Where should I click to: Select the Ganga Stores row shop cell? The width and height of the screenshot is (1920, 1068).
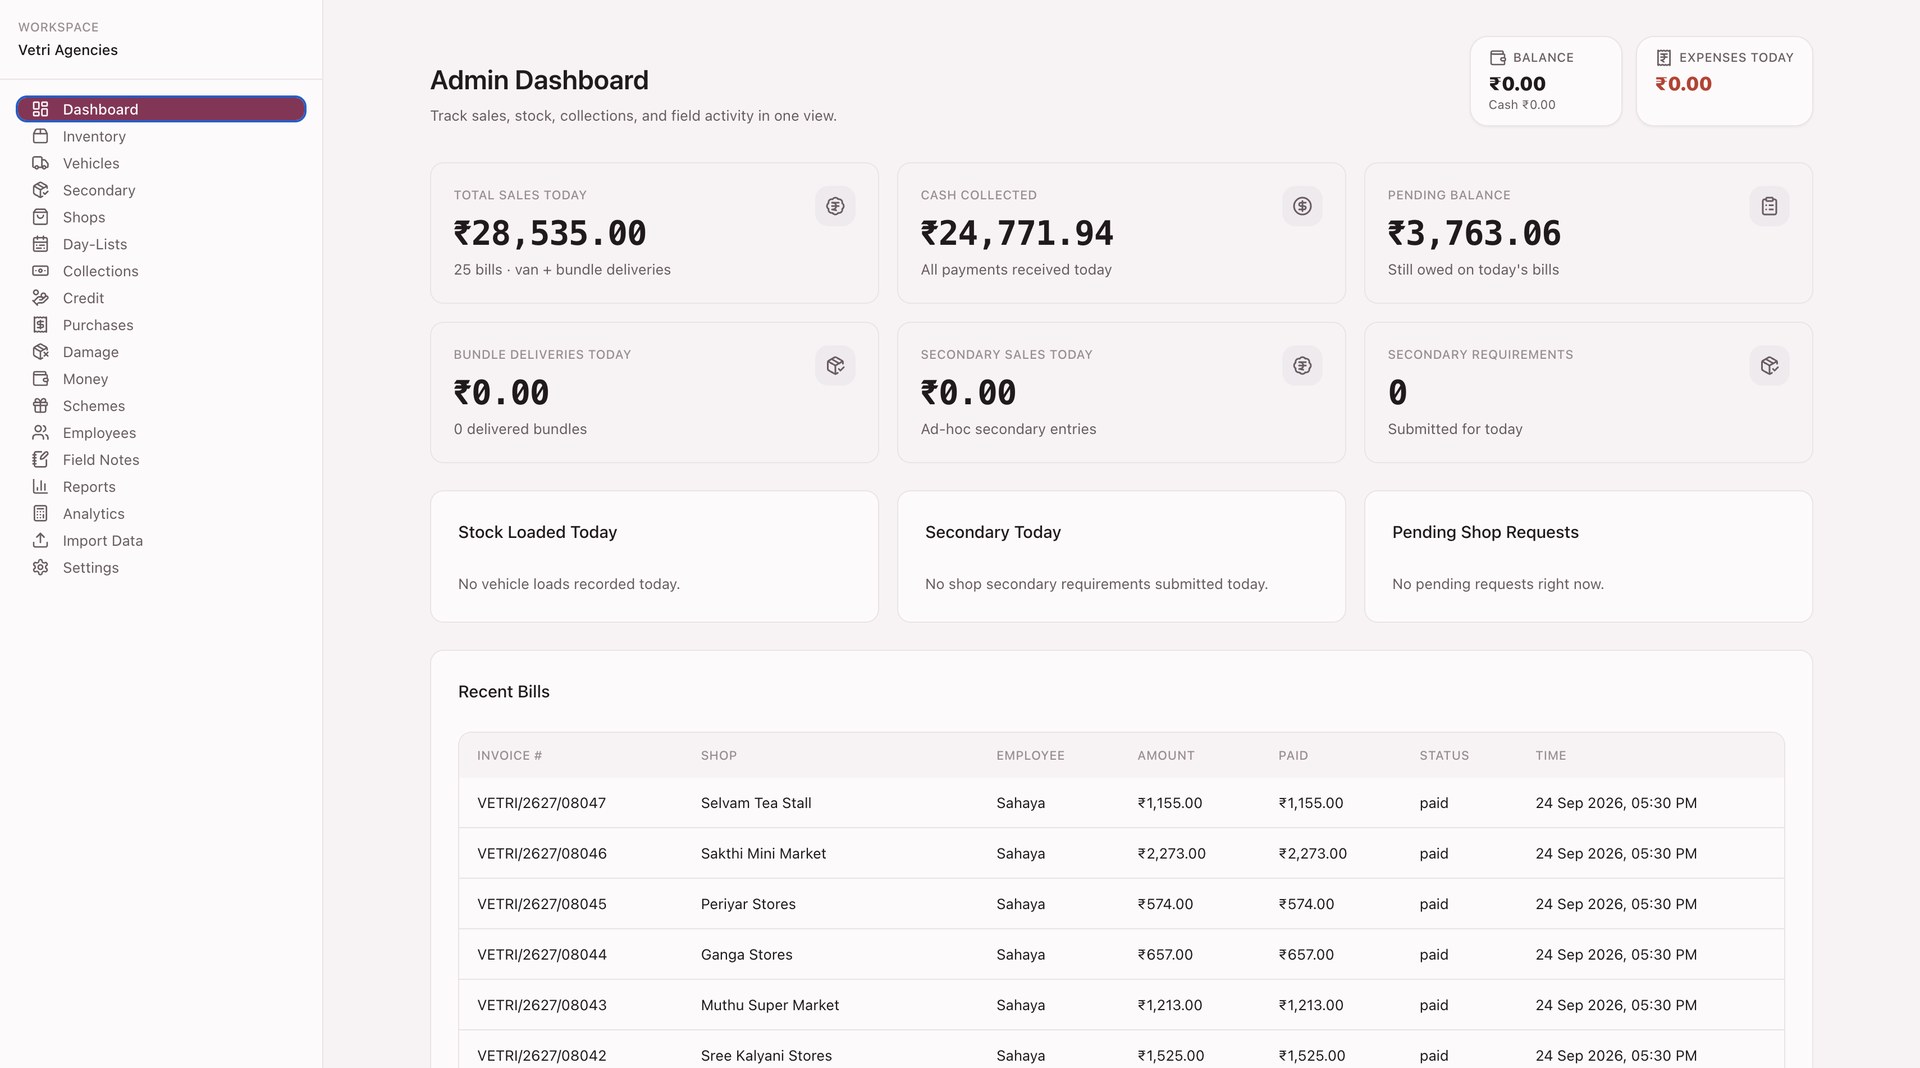click(x=746, y=955)
